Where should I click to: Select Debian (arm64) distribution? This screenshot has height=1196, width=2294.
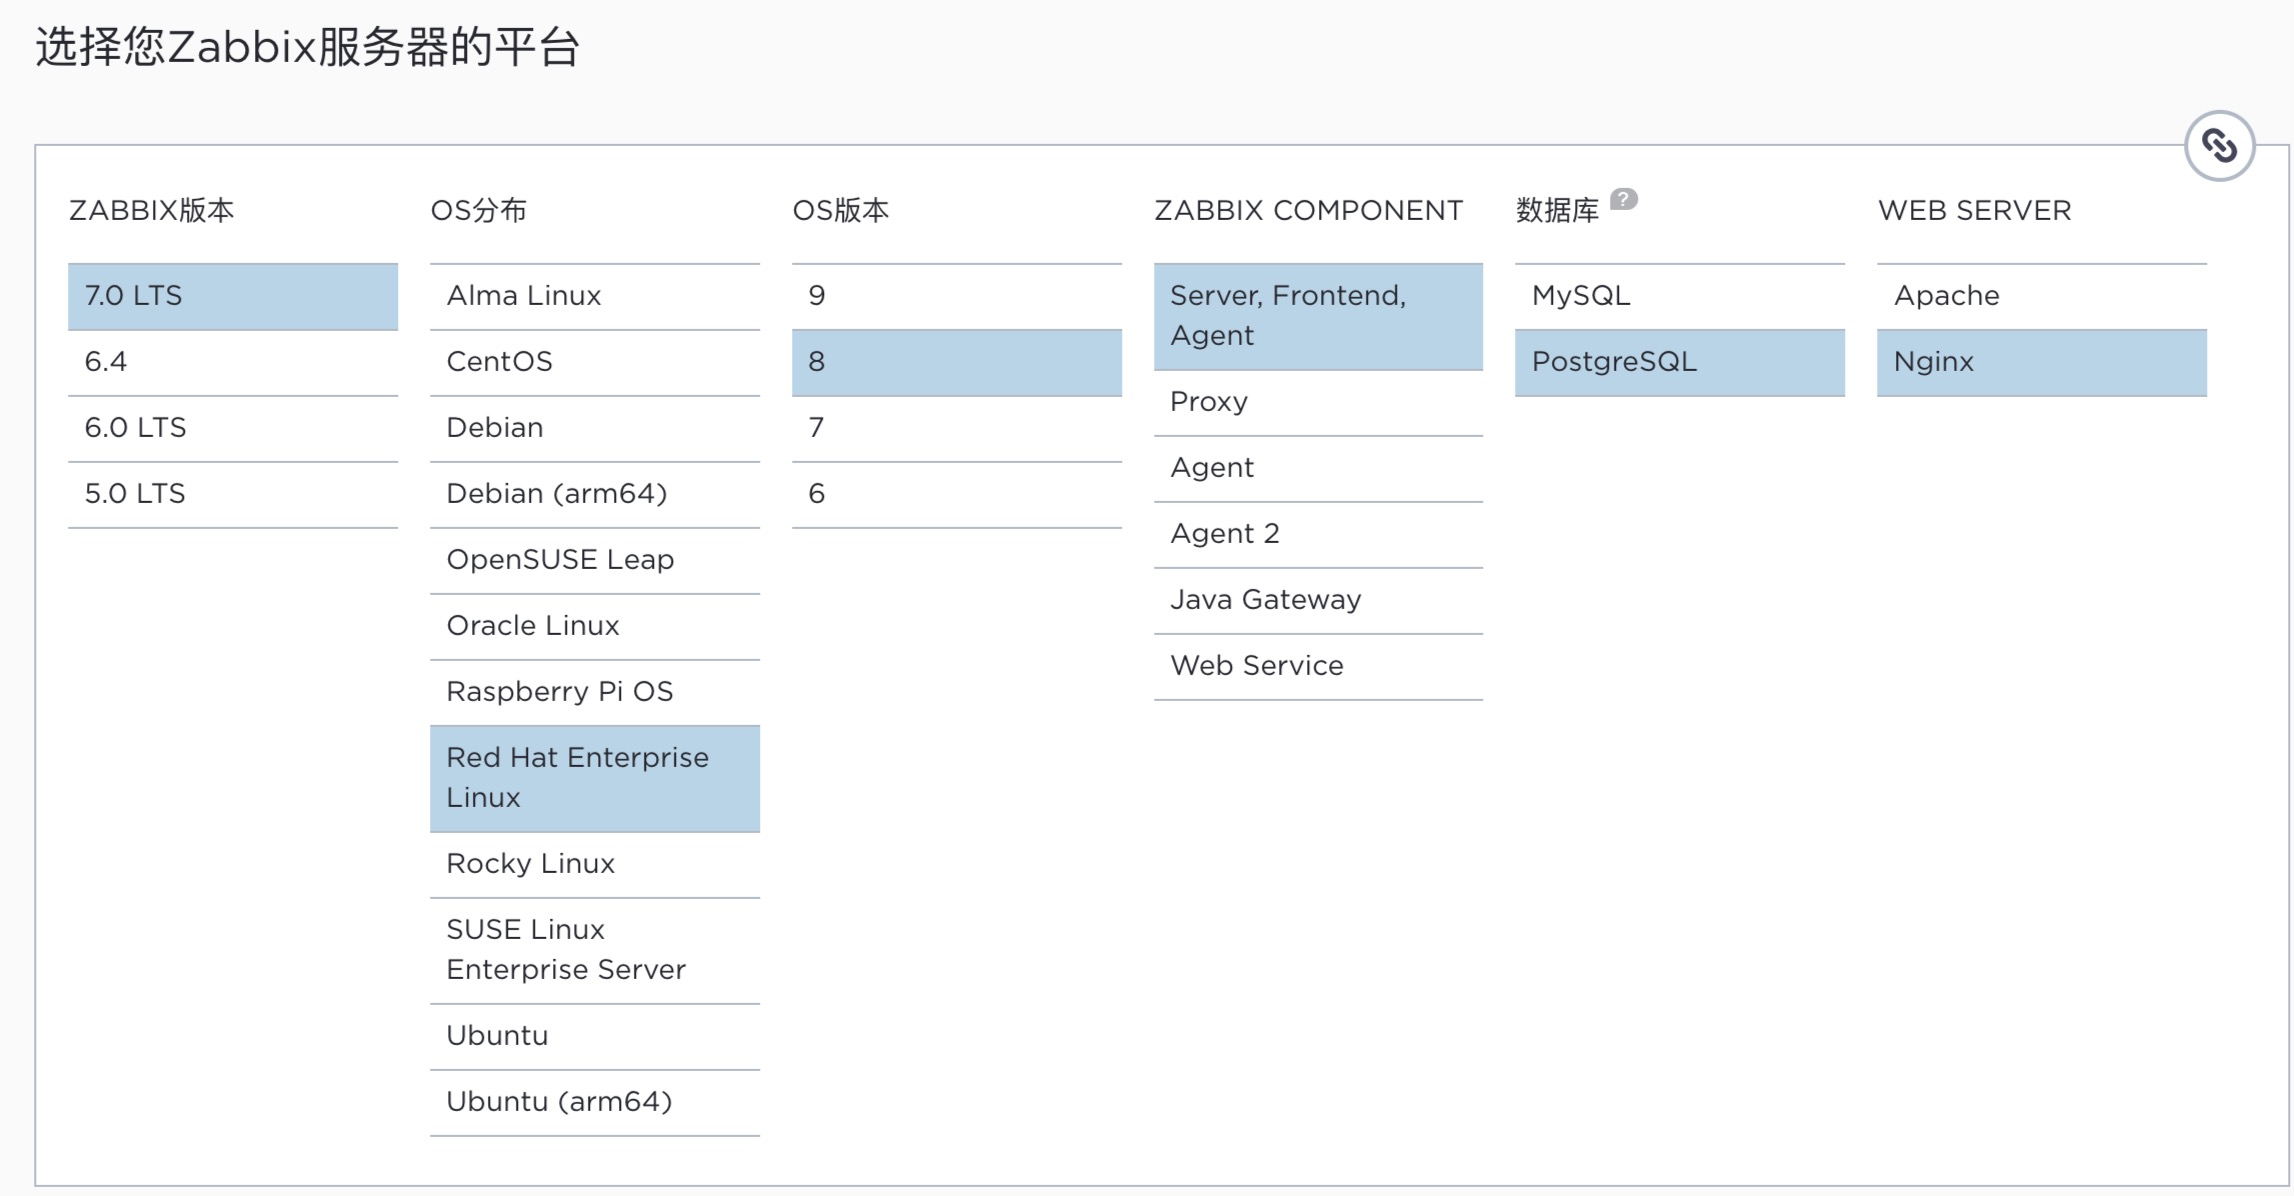click(x=594, y=494)
